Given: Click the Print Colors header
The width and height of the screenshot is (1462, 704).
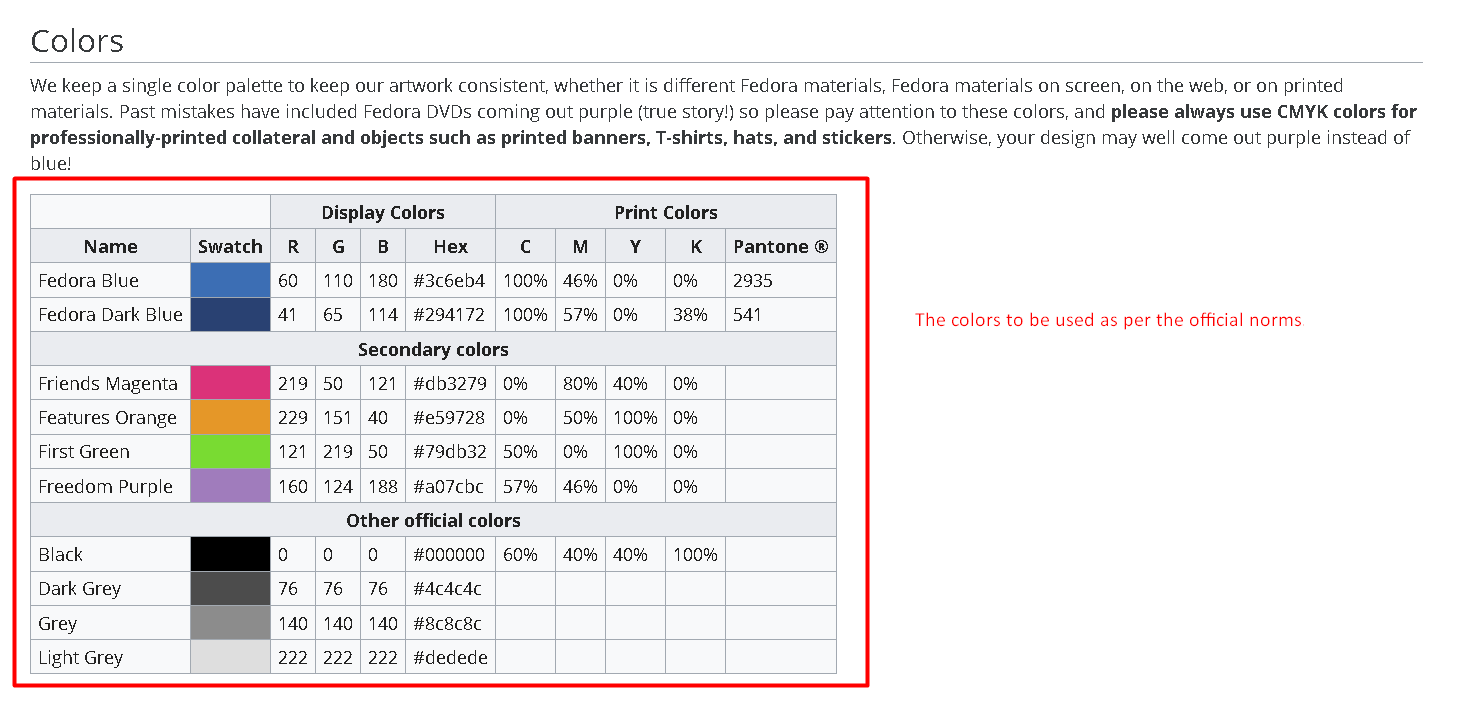Looking at the screenshot, I should 666,212.
